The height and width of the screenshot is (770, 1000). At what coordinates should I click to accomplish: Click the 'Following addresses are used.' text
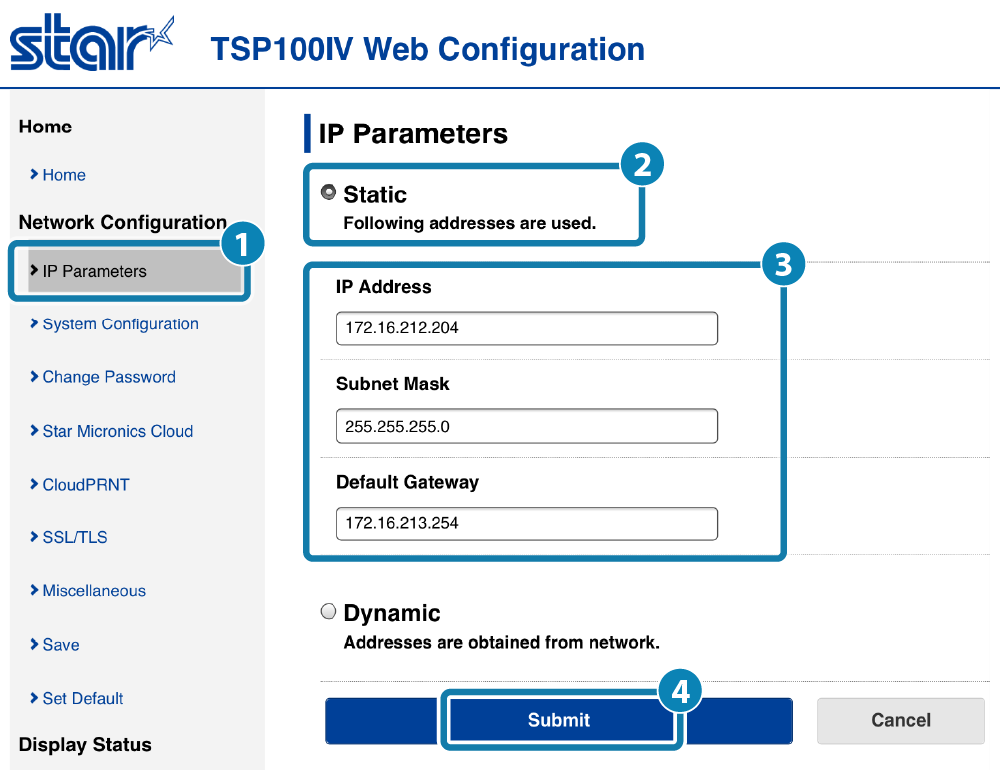tap(470, 223)
